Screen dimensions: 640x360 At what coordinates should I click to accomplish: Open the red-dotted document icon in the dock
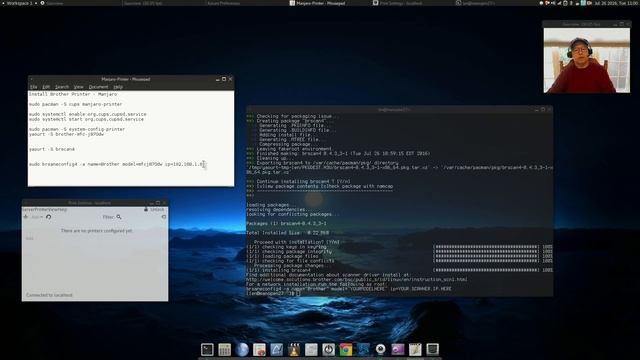coord(259,349)
